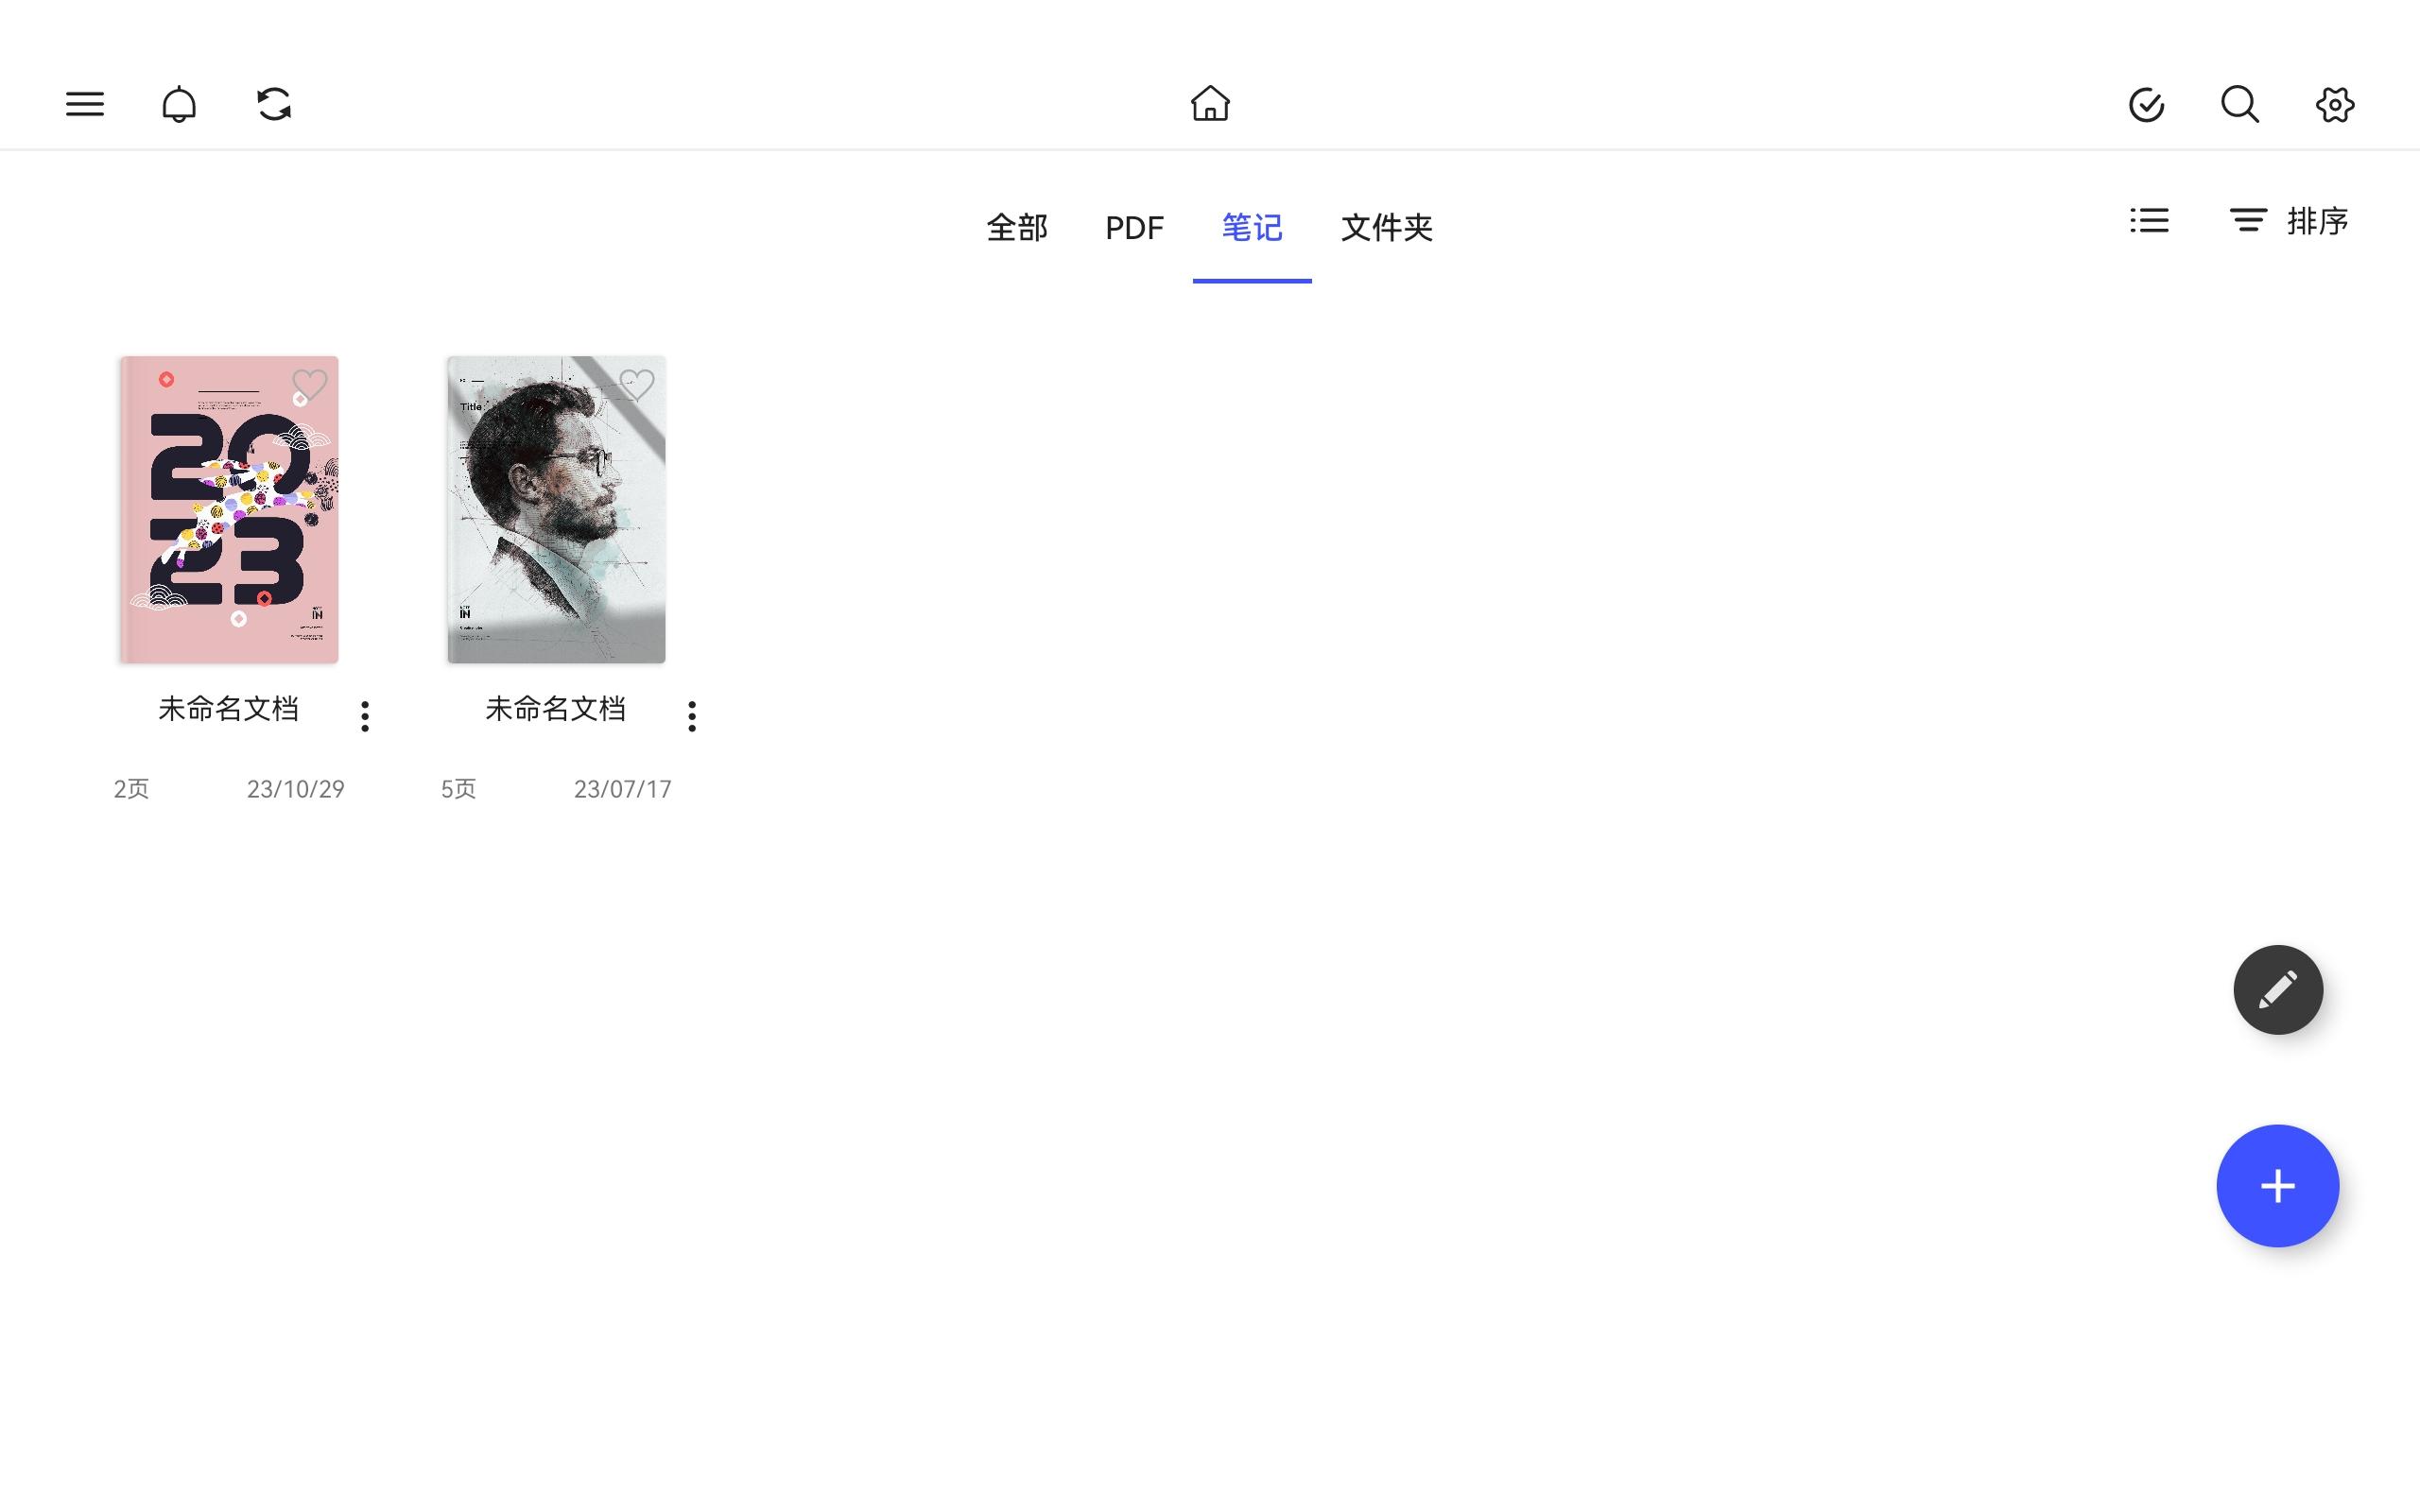The height and width of the screenshot is (1512, 2420).
Task: Open the portrait cover notebook
Action: (556, 510)
